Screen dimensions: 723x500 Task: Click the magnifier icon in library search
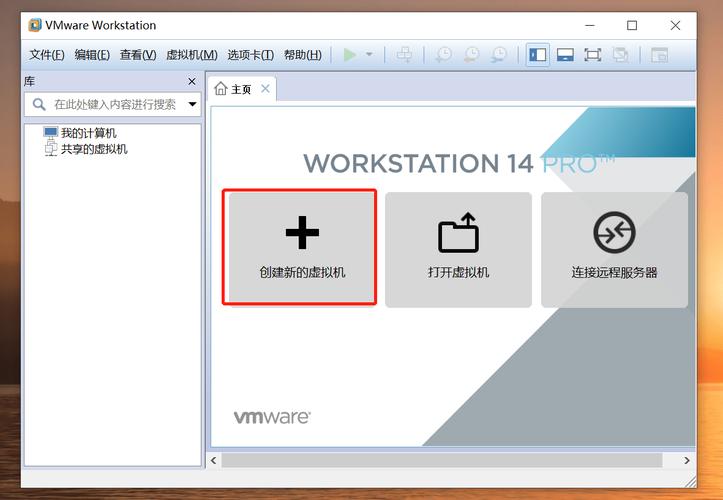[x=39, y=104]
